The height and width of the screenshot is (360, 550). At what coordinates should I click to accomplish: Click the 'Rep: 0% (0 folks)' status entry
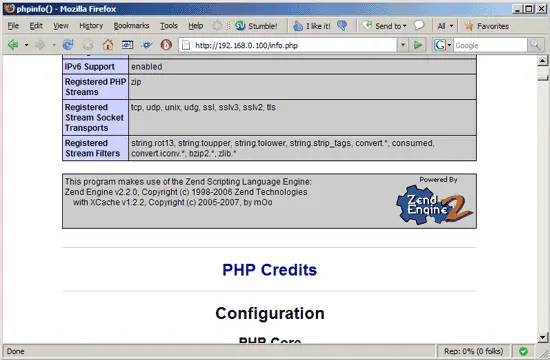pyautogui.click(x=474, y=351)
